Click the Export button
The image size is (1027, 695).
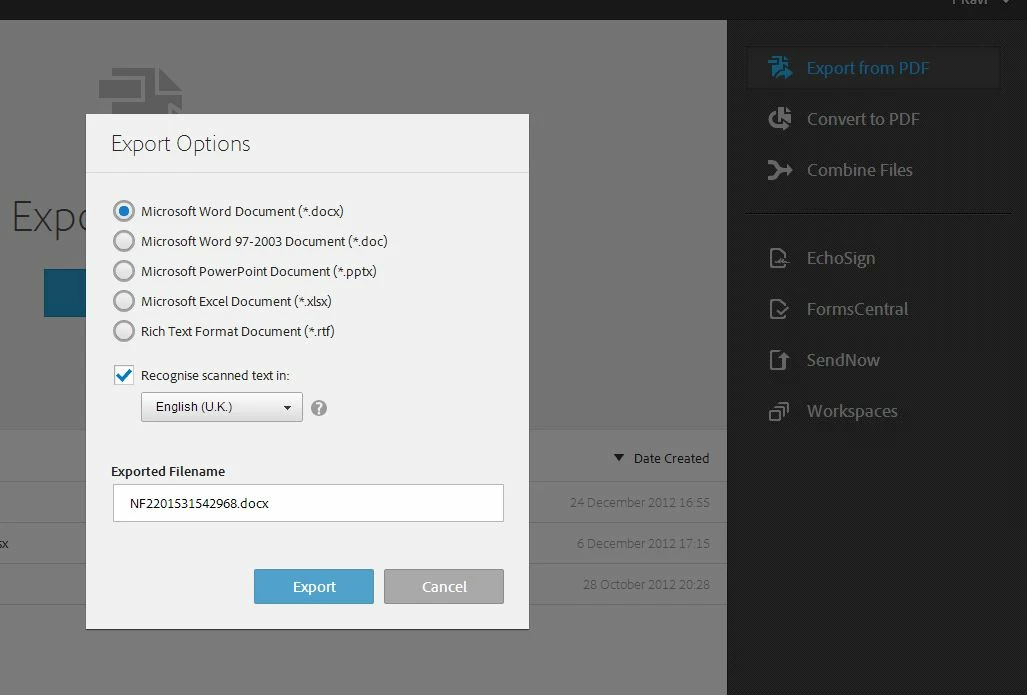tap(314, 586)
